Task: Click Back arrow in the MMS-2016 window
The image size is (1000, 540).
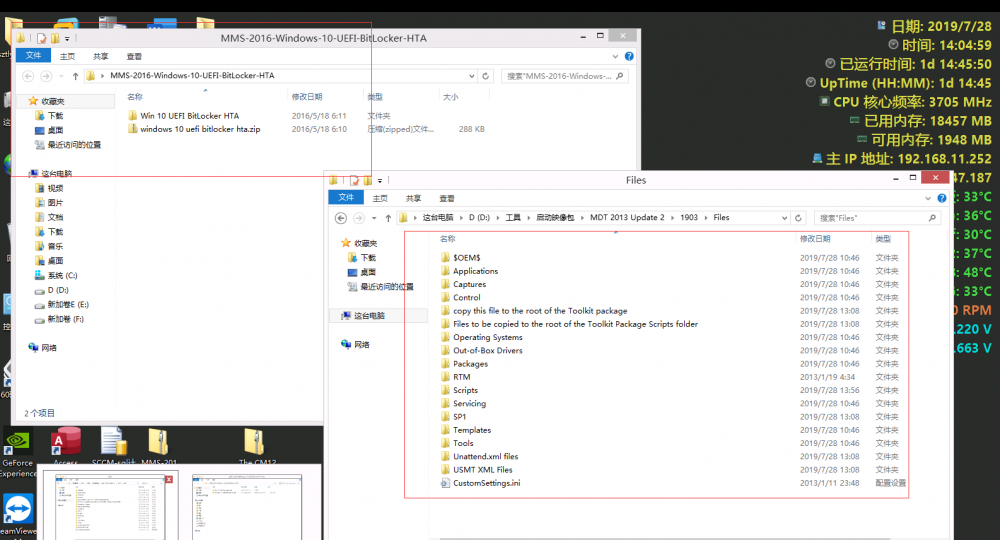Action: pos(28,76)
